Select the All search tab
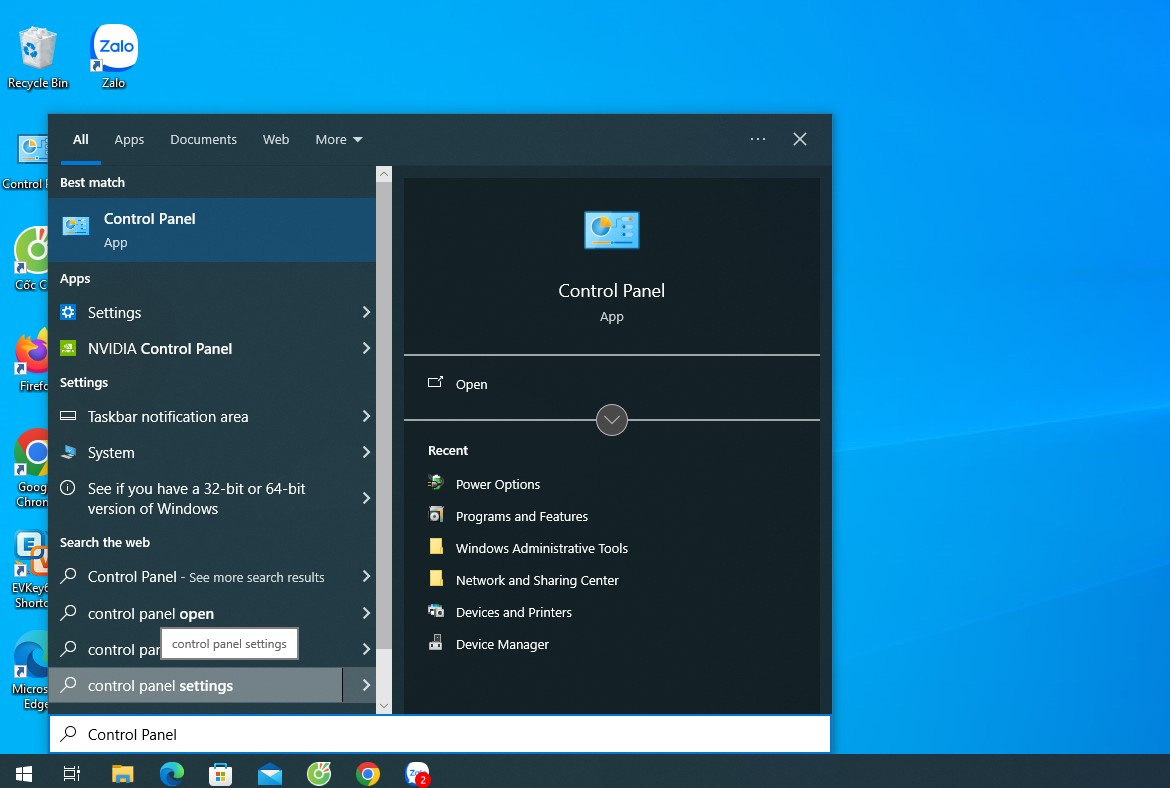The width and height of the screenshot is (1170, 788). tap(81, 140)
